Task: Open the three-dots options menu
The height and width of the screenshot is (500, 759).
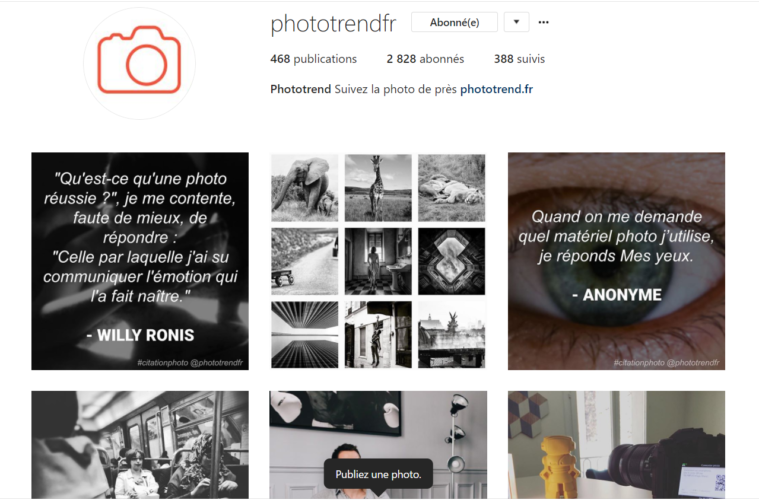Action: point(544,22)
